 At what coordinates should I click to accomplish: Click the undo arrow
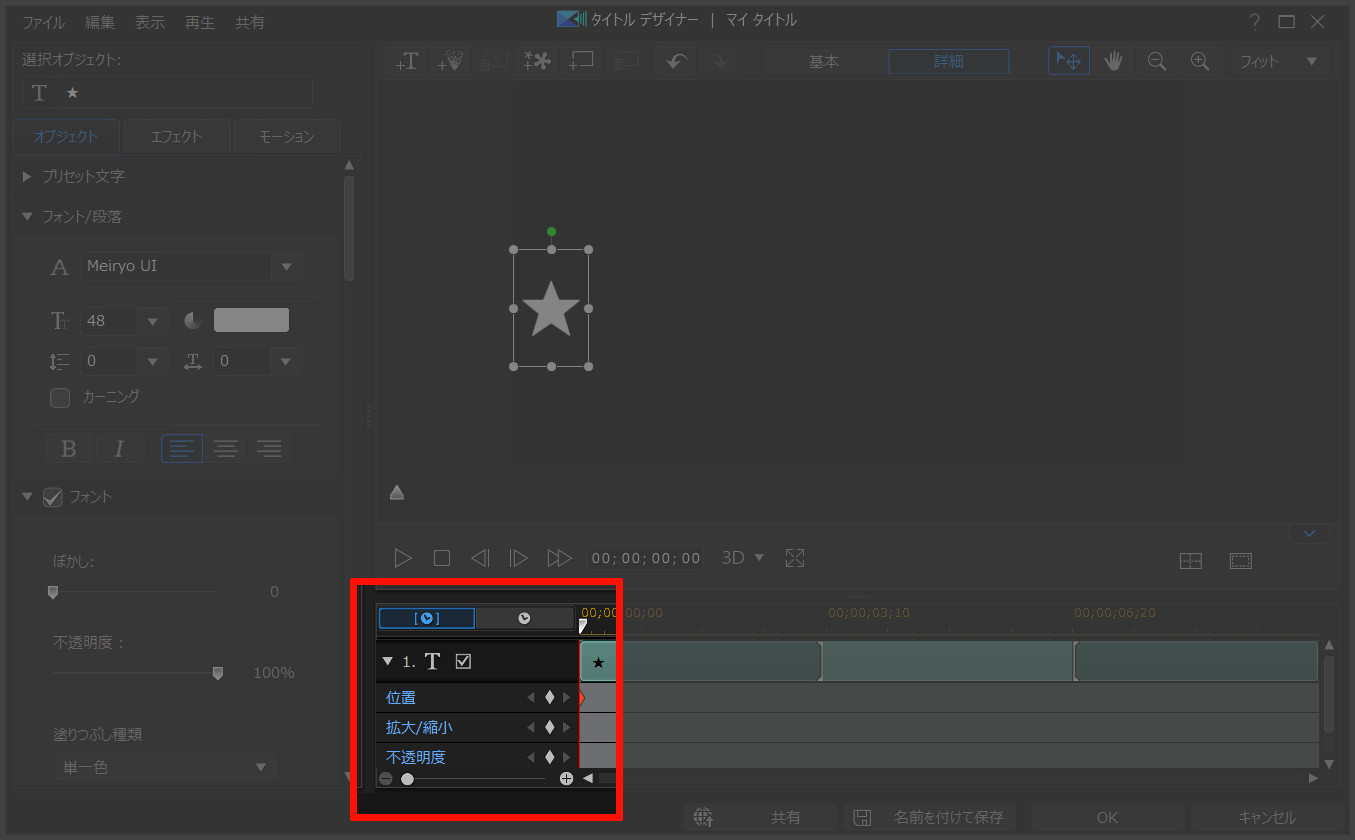[676, 61]
